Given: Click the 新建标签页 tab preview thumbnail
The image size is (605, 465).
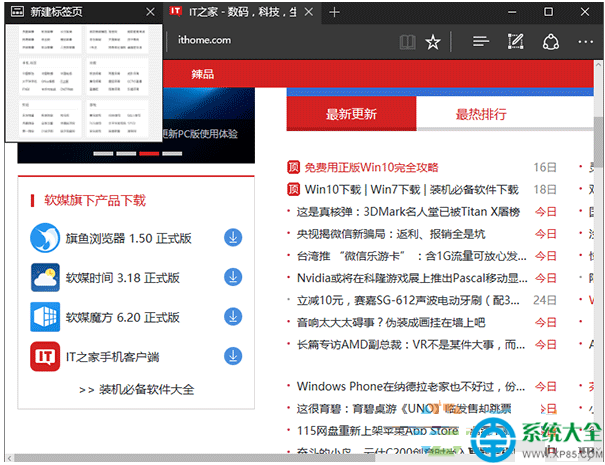Looking at the screenshot, I should click(x=84, y=83).
